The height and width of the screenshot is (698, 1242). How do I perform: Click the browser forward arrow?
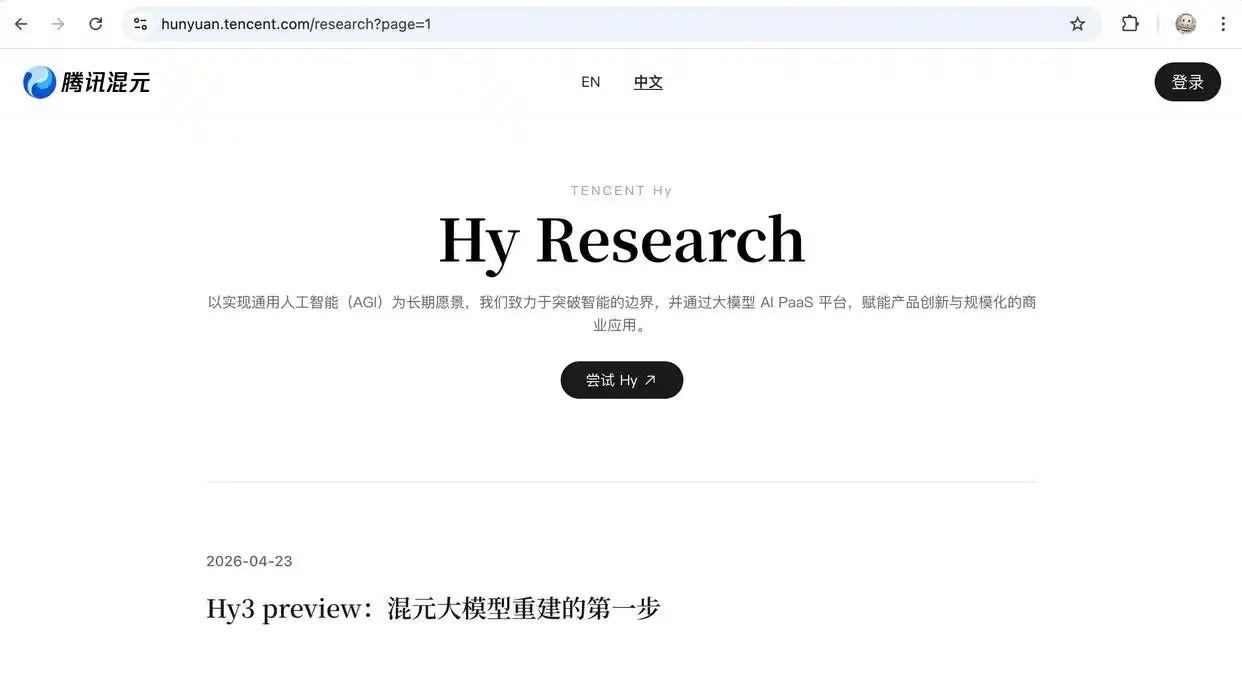click(x=58, y=24)
